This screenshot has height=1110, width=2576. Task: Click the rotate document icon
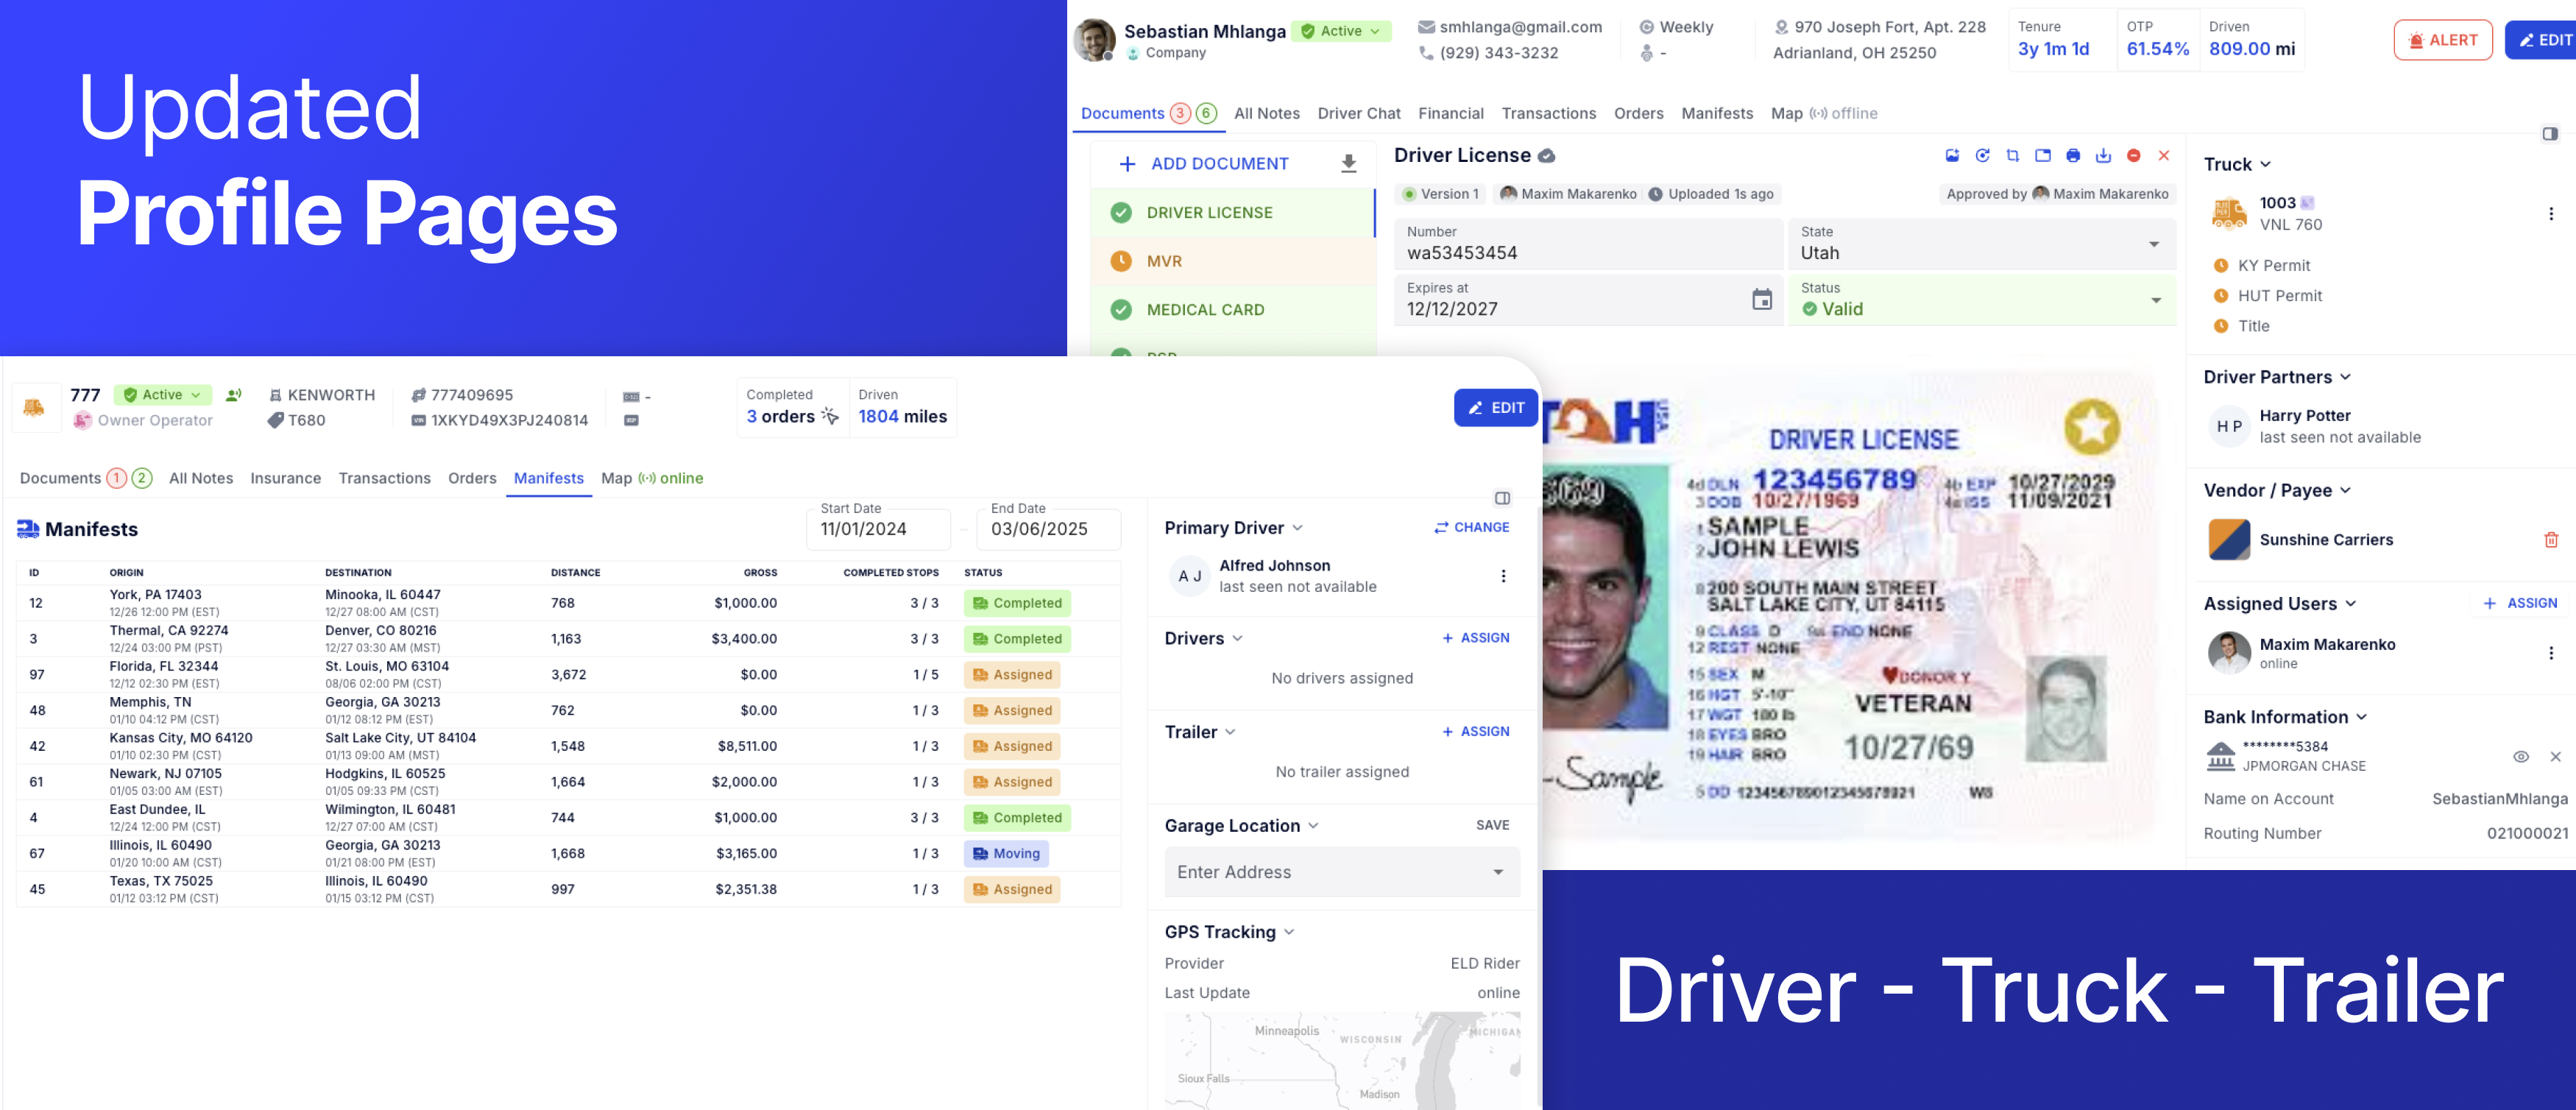pyautogui.click(x=1982, y=155)
